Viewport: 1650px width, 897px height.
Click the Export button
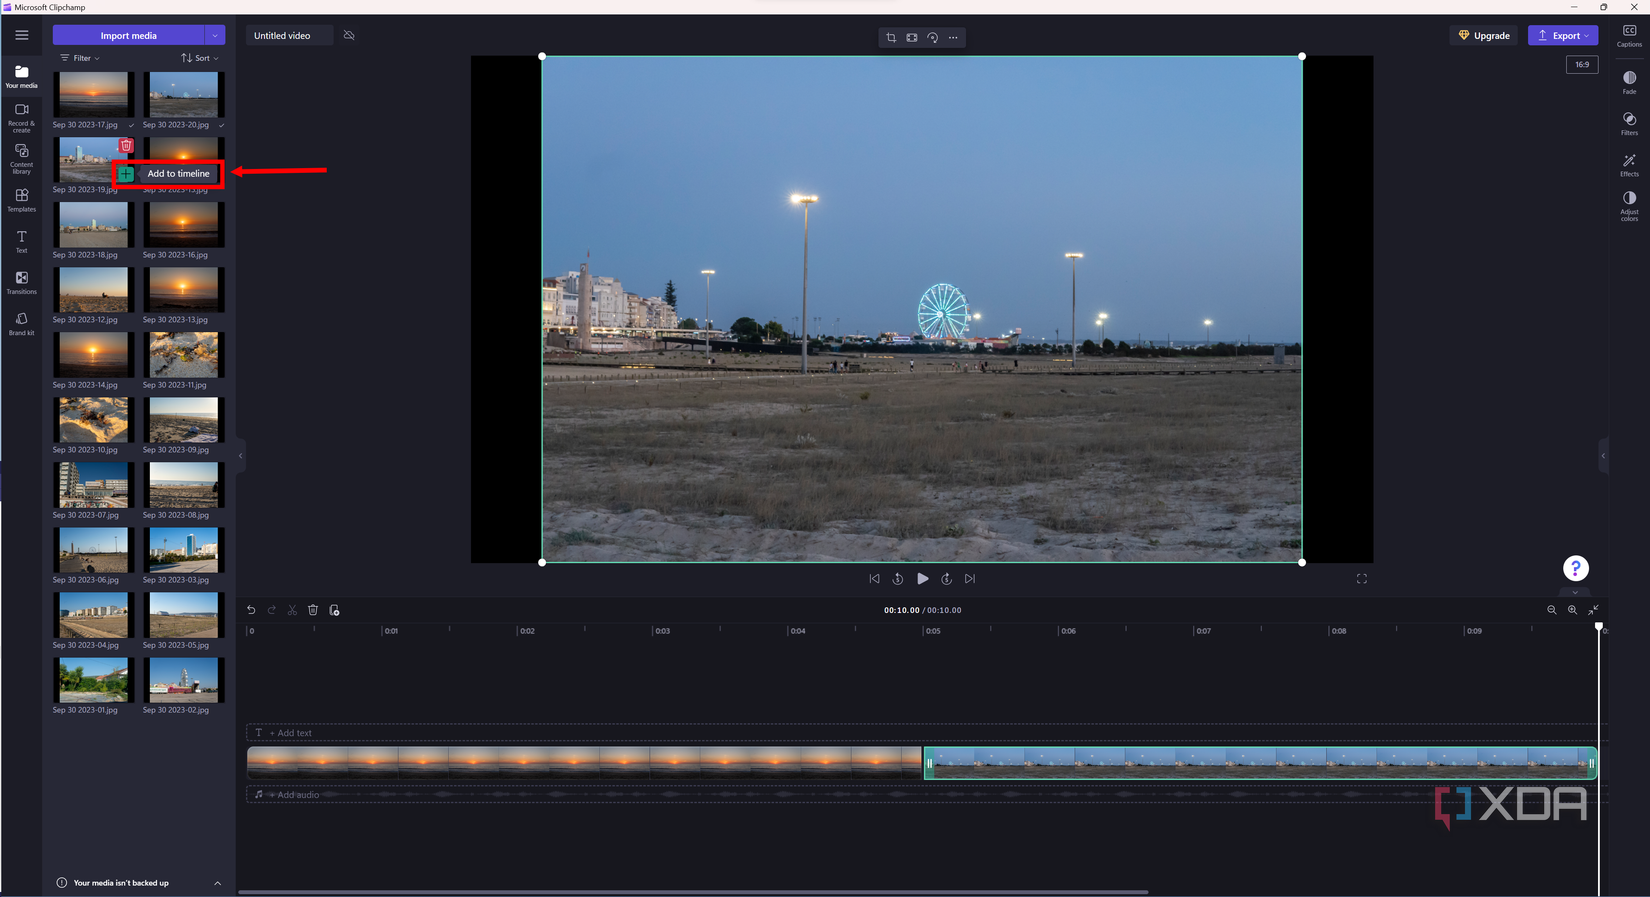[x=1563, y=35]
